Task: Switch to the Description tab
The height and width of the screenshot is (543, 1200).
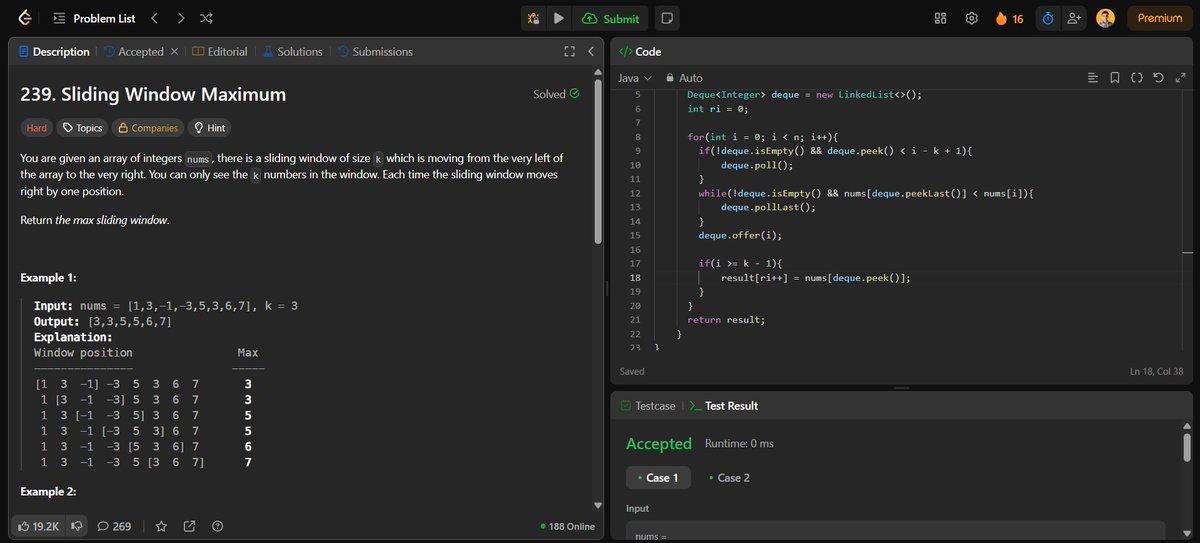Action: pyautogui.click(x=54, y=51)
